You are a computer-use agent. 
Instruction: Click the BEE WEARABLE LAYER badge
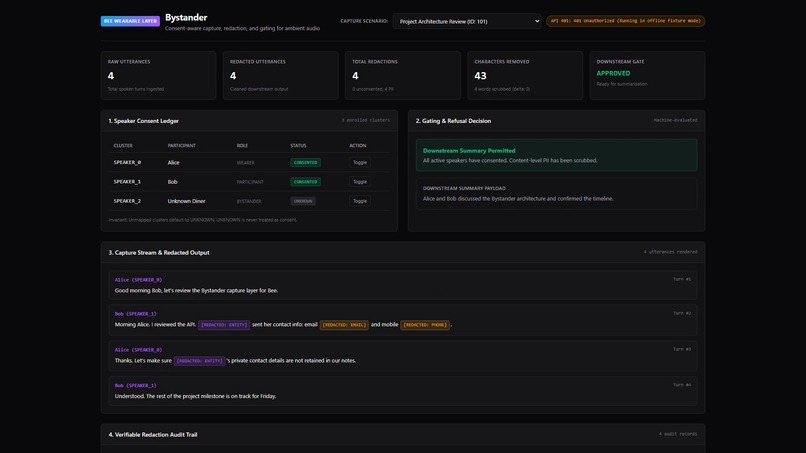click(130, 21)
